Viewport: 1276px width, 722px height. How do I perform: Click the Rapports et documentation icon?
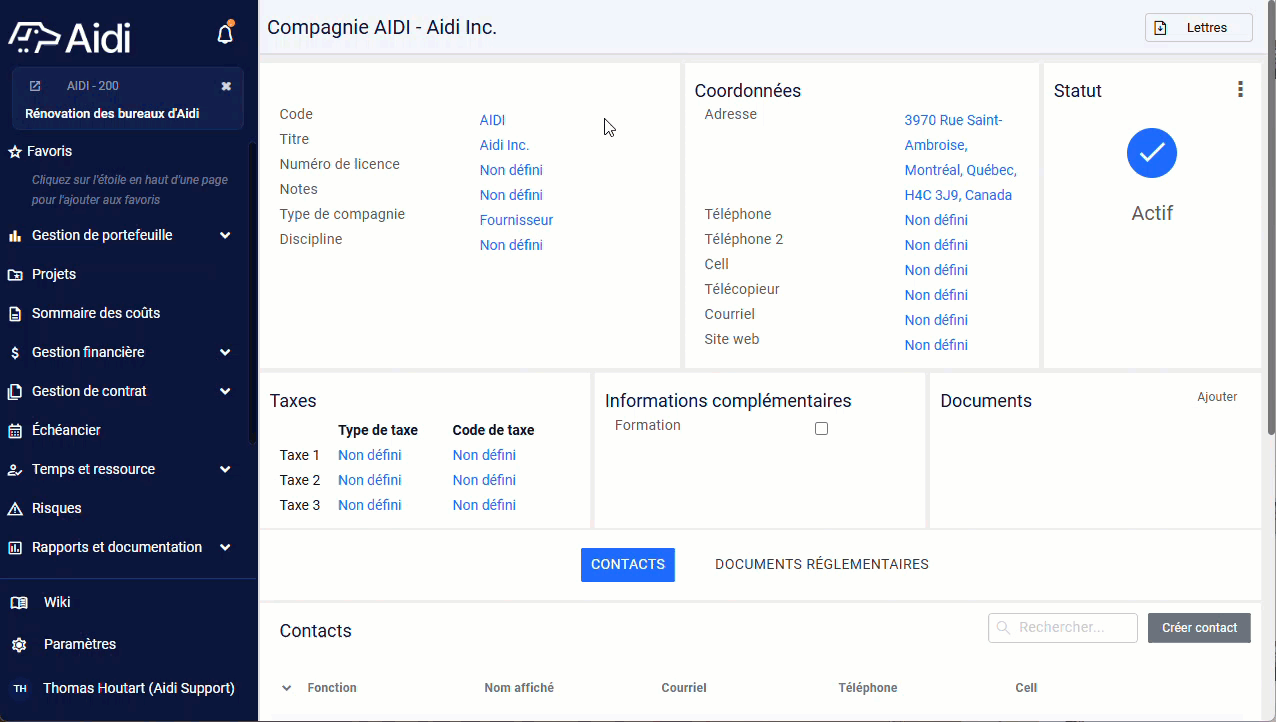click(x=15, y=548)
